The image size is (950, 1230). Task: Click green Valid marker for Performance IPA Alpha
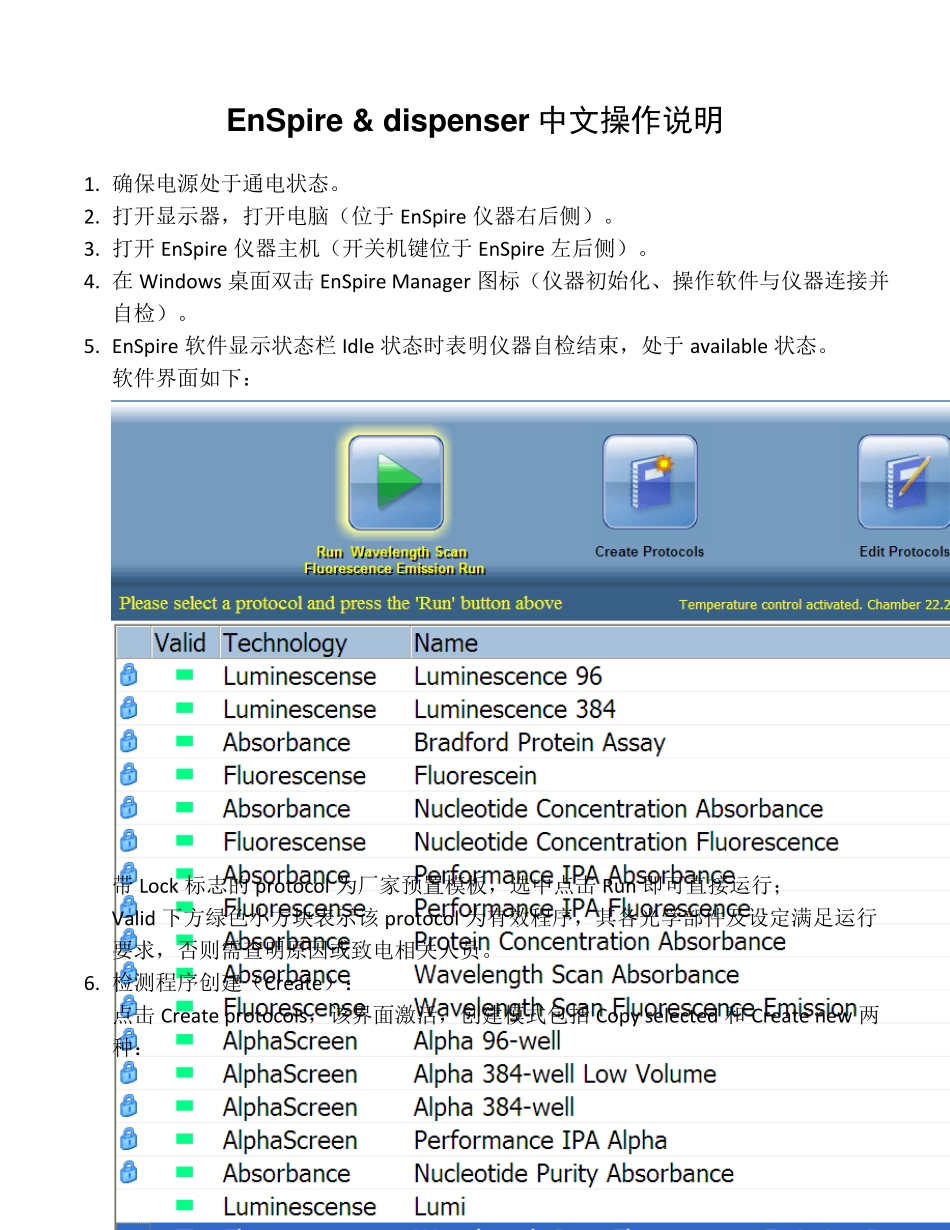point(185,1139)
